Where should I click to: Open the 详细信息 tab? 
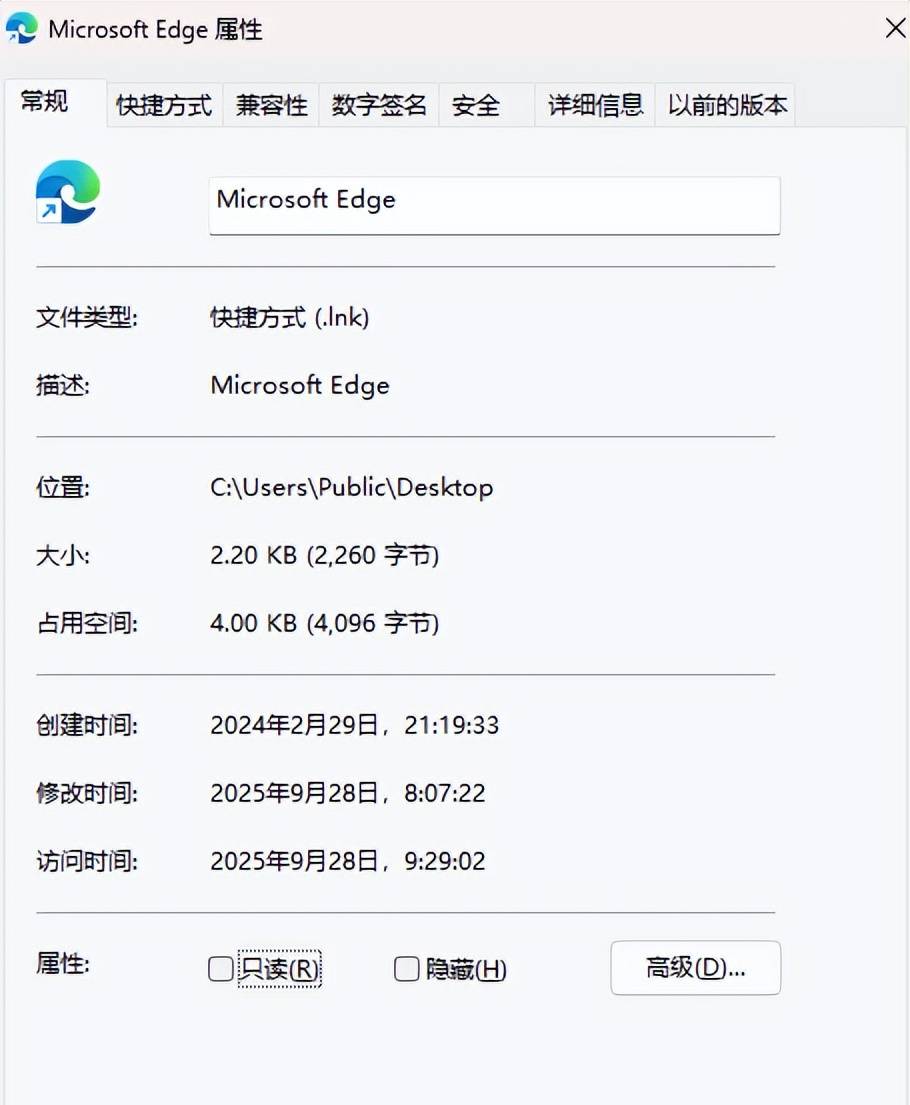(x=594, y=104)
